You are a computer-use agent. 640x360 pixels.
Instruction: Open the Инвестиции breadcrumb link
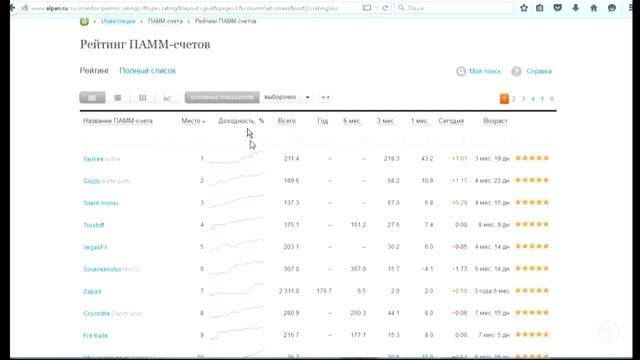coord(118,21)
